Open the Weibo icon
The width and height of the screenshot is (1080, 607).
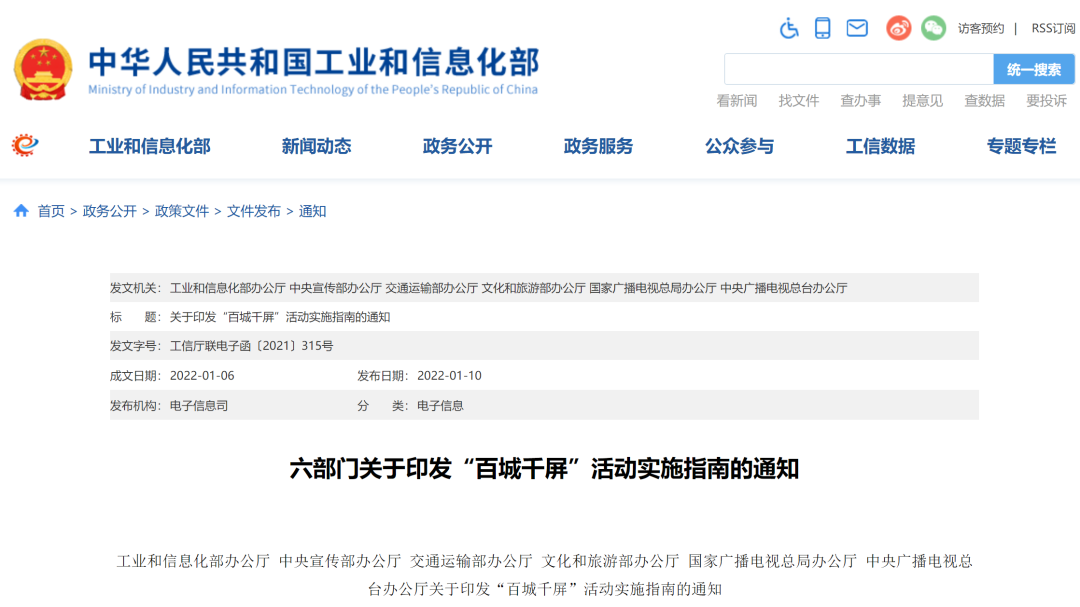(x=899, y=28)
